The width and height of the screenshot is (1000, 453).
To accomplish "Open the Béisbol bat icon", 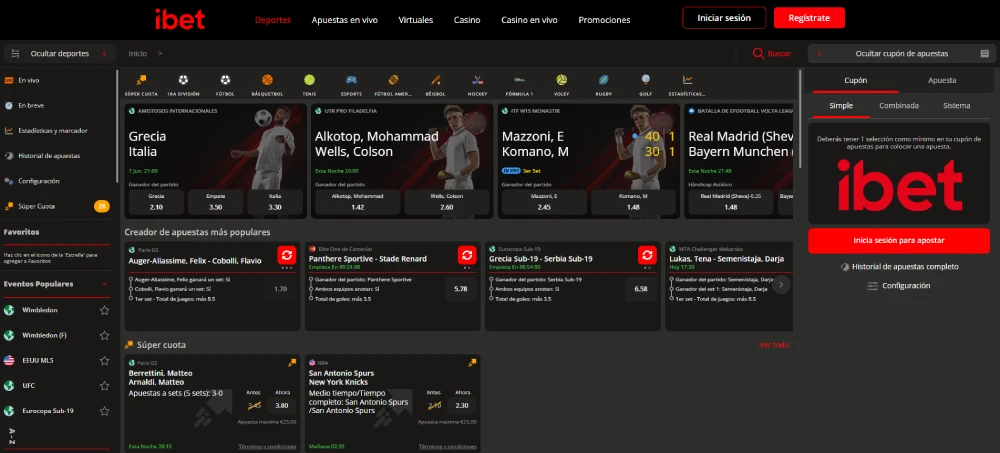I will (x=436, y=80).
